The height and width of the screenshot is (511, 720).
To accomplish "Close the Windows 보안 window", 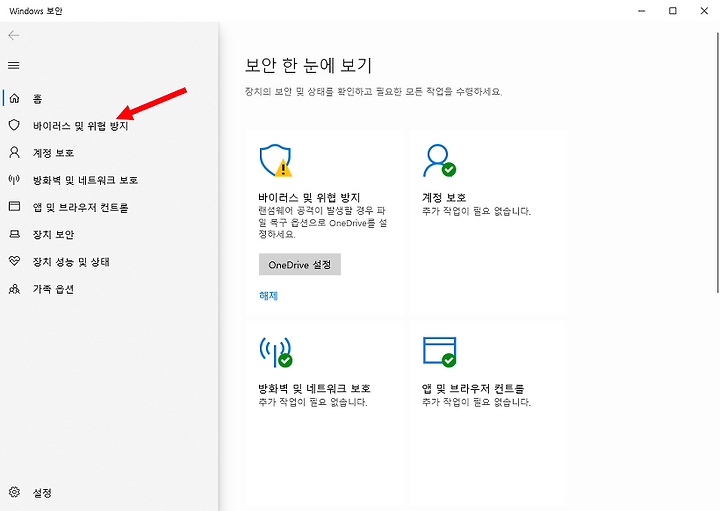I will (704, 11).
